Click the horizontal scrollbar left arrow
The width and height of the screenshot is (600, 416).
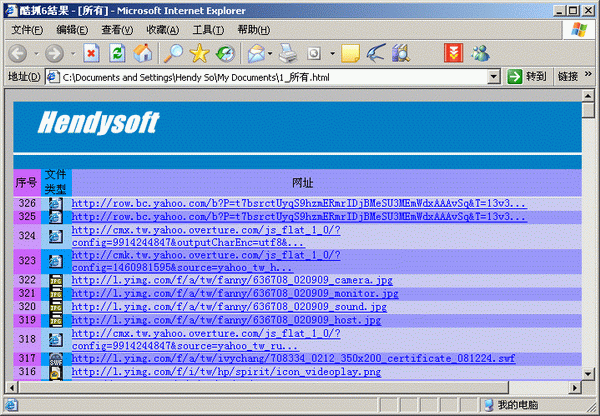point(12,387)
